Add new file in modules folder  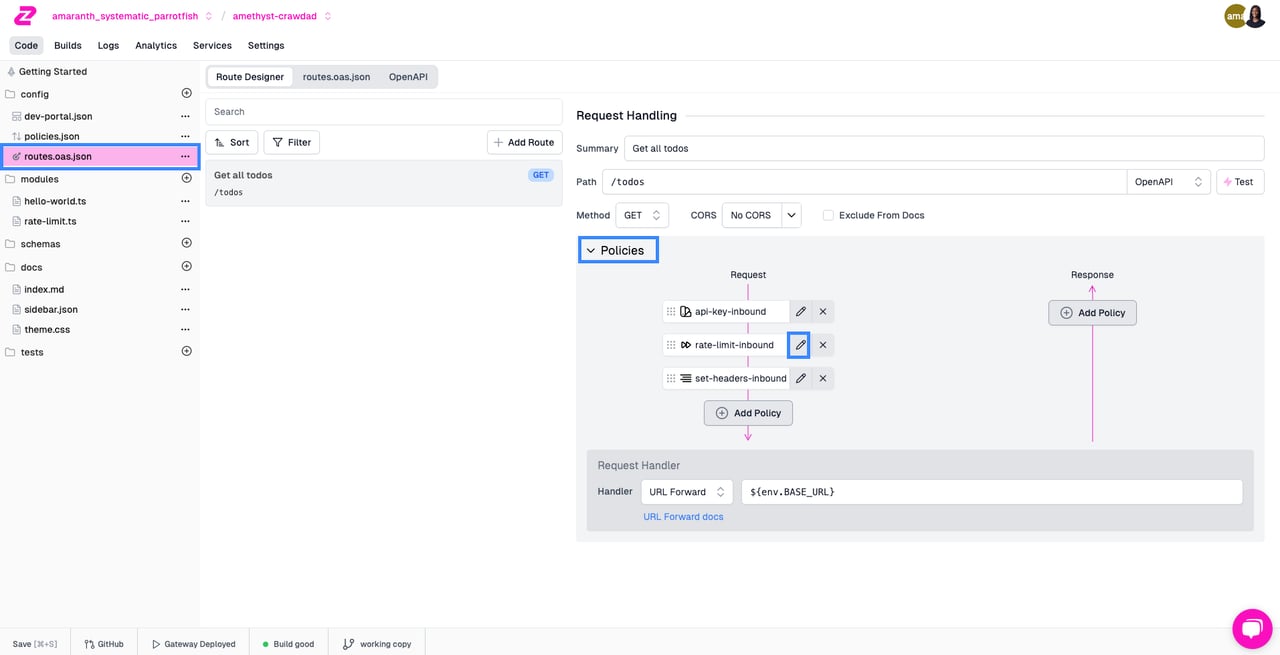tap(186, 178)
